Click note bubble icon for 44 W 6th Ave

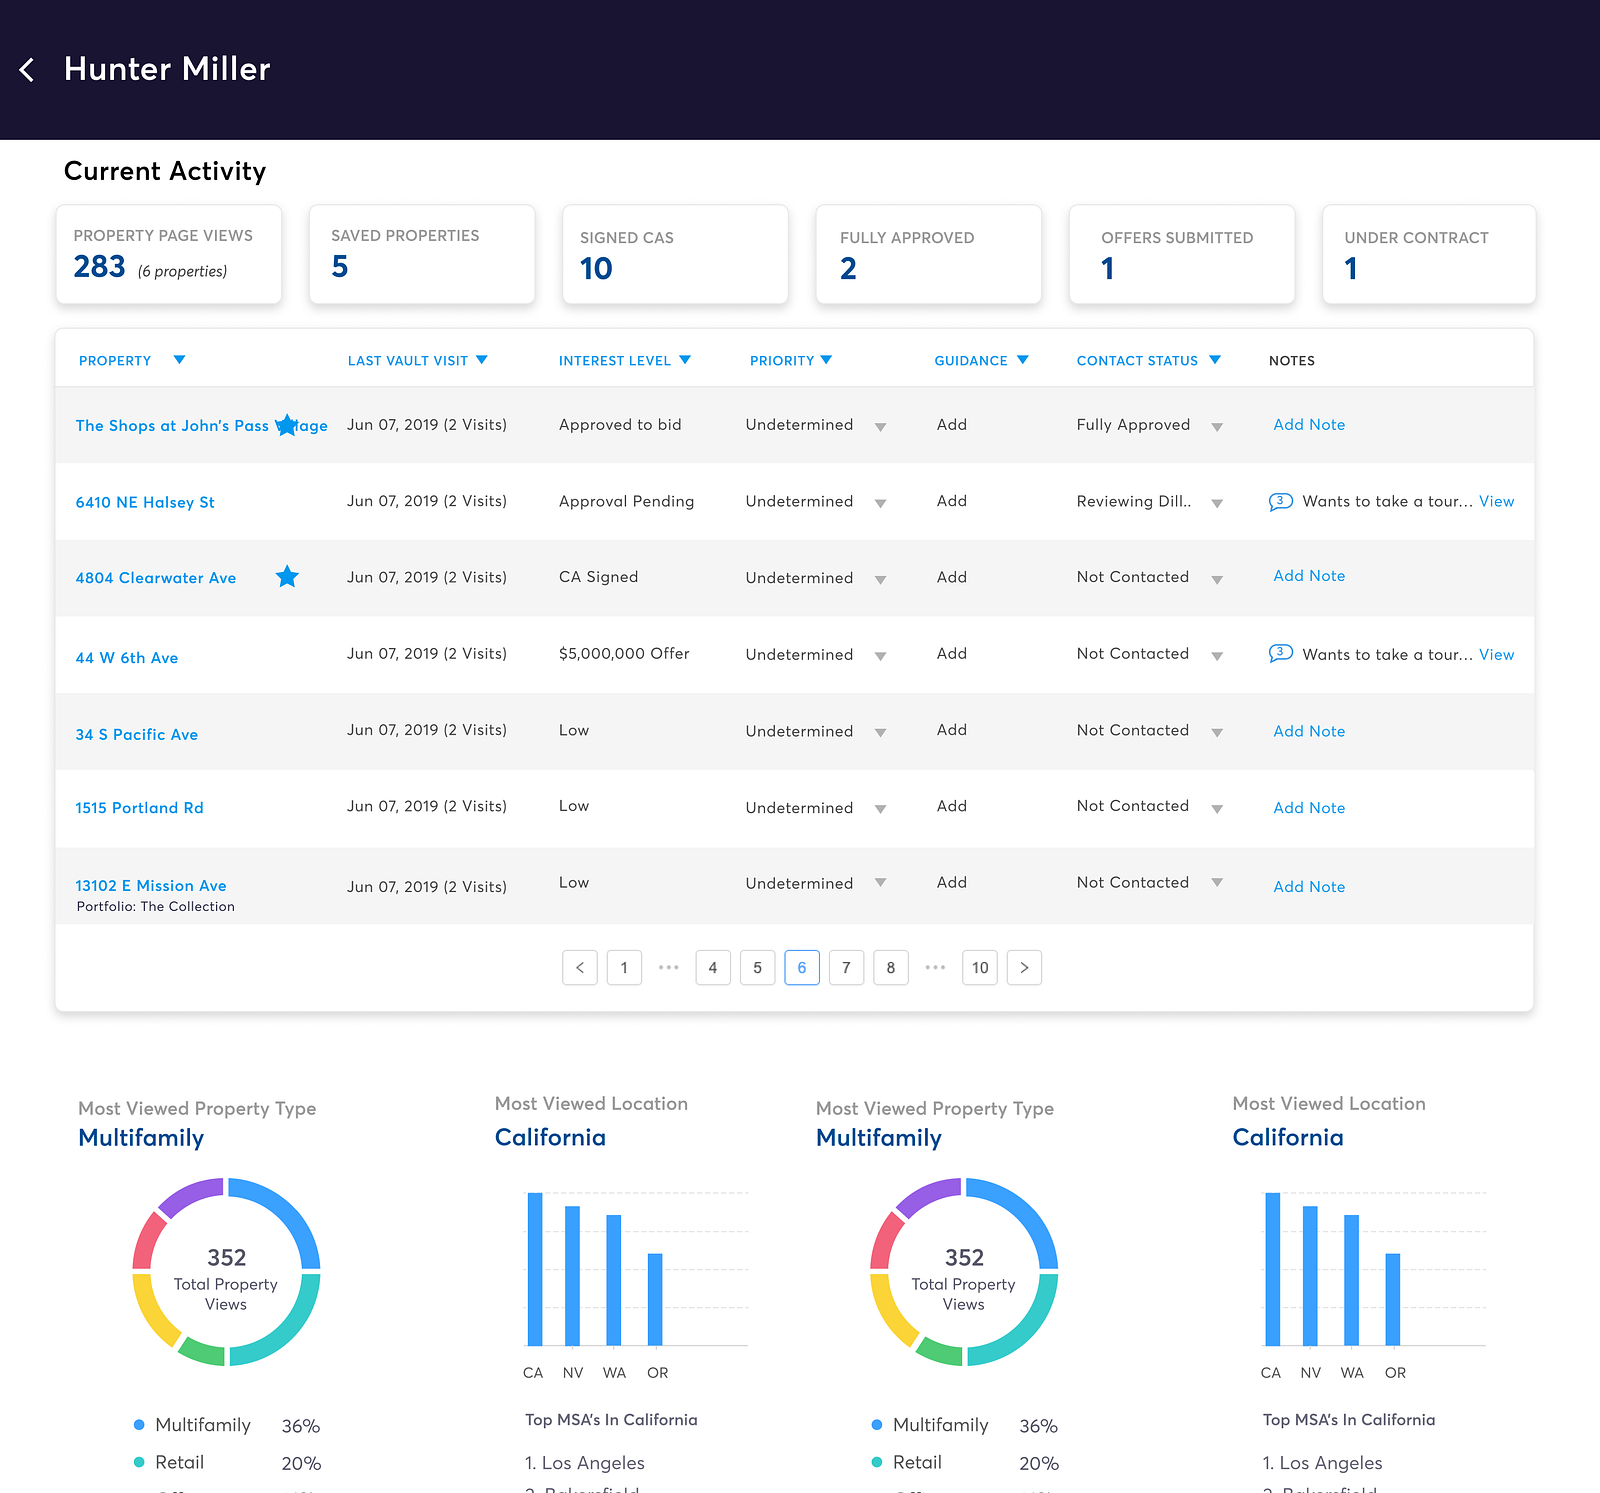pyautogui.click(x=1280, y=654)
